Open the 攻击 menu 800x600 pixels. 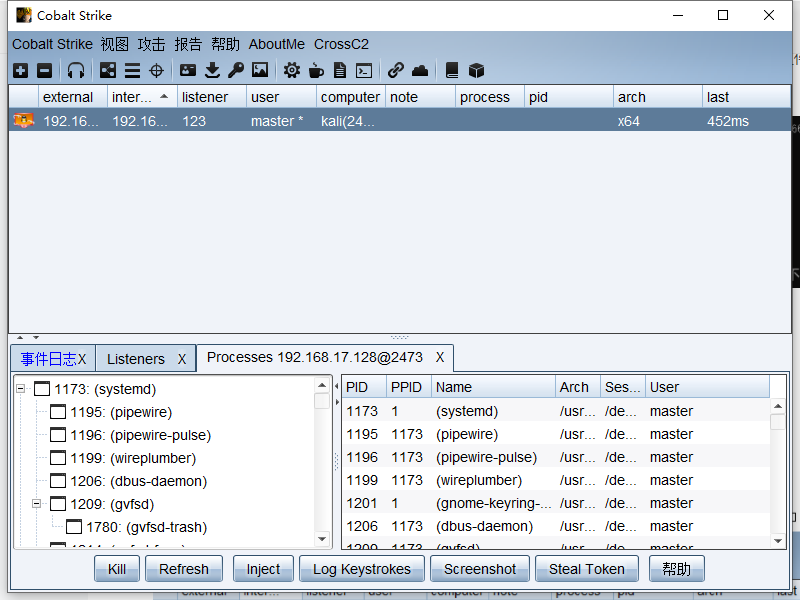(x=152, y=44)
